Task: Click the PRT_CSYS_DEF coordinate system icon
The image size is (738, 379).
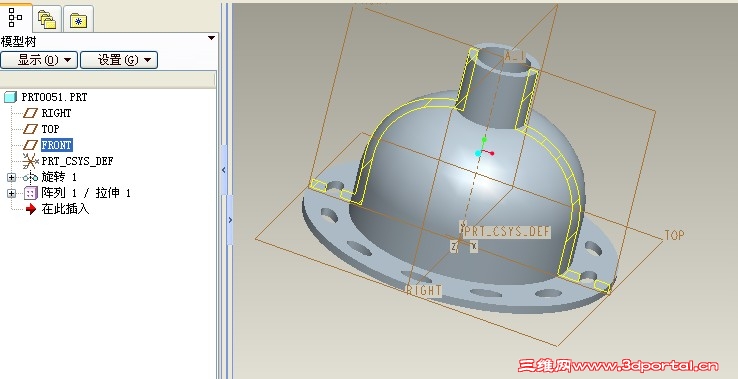Action: [31, 161]
